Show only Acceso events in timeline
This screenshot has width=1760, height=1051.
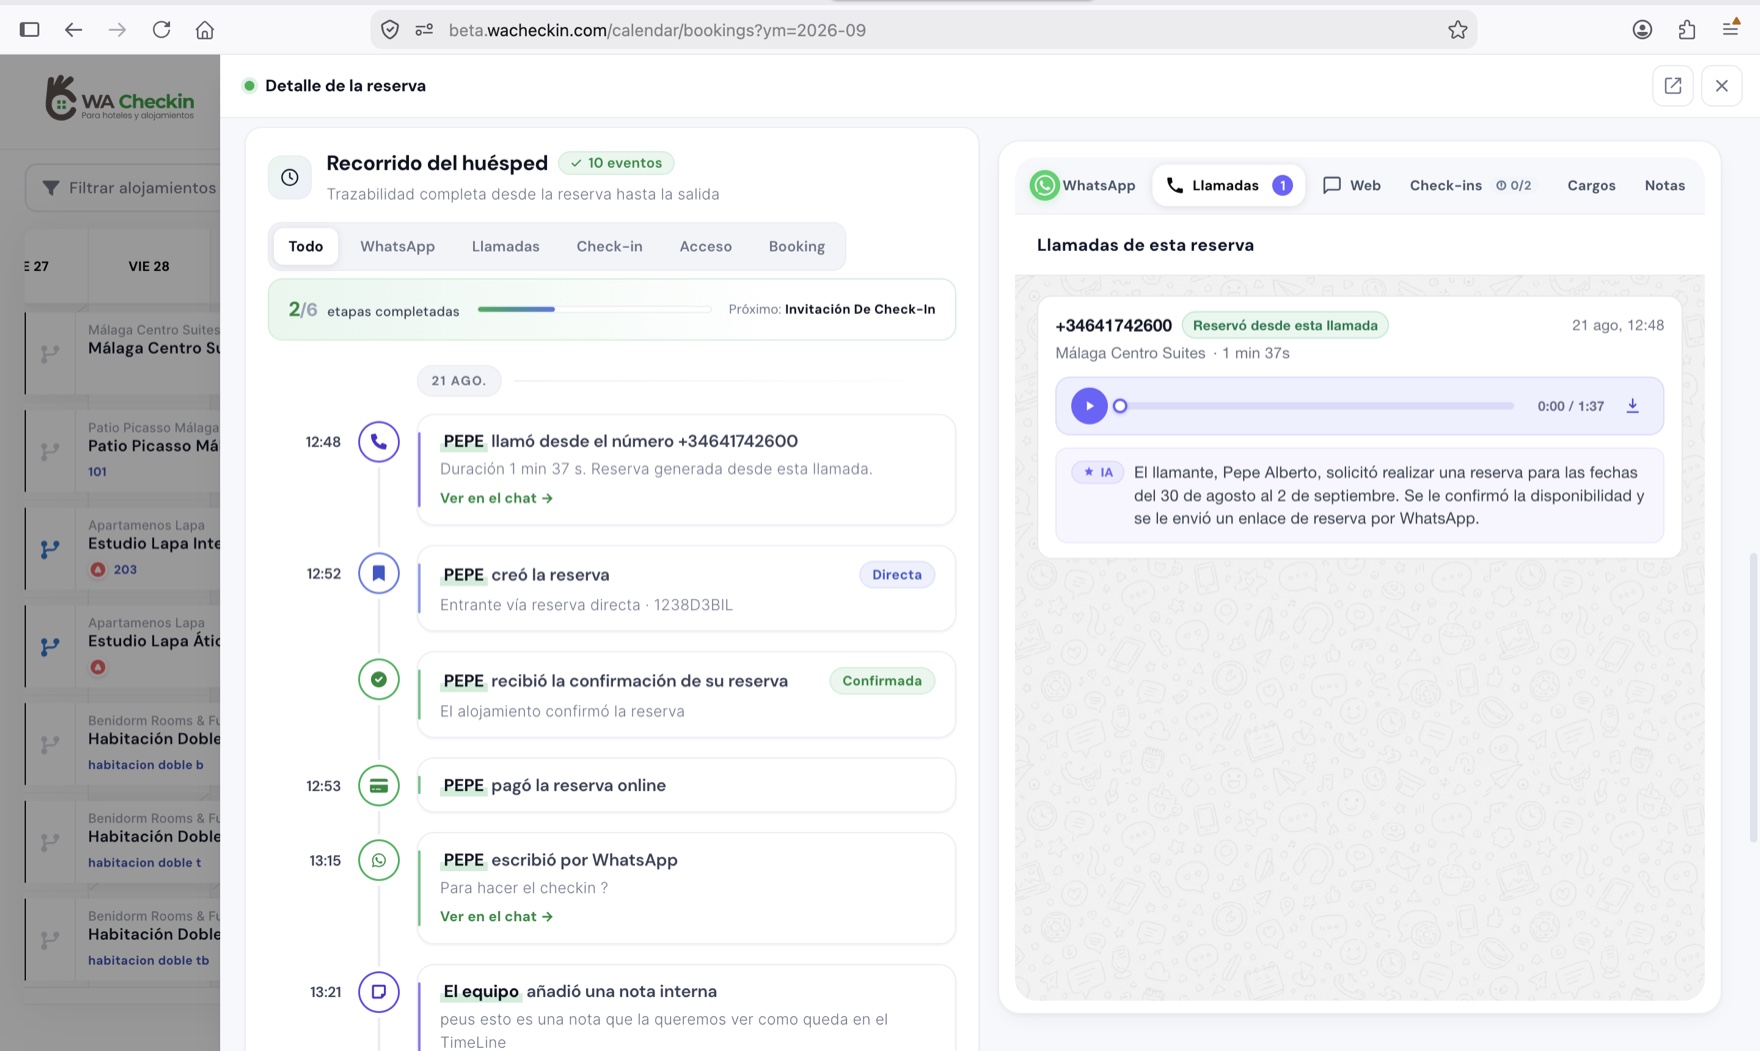(705, 246)
